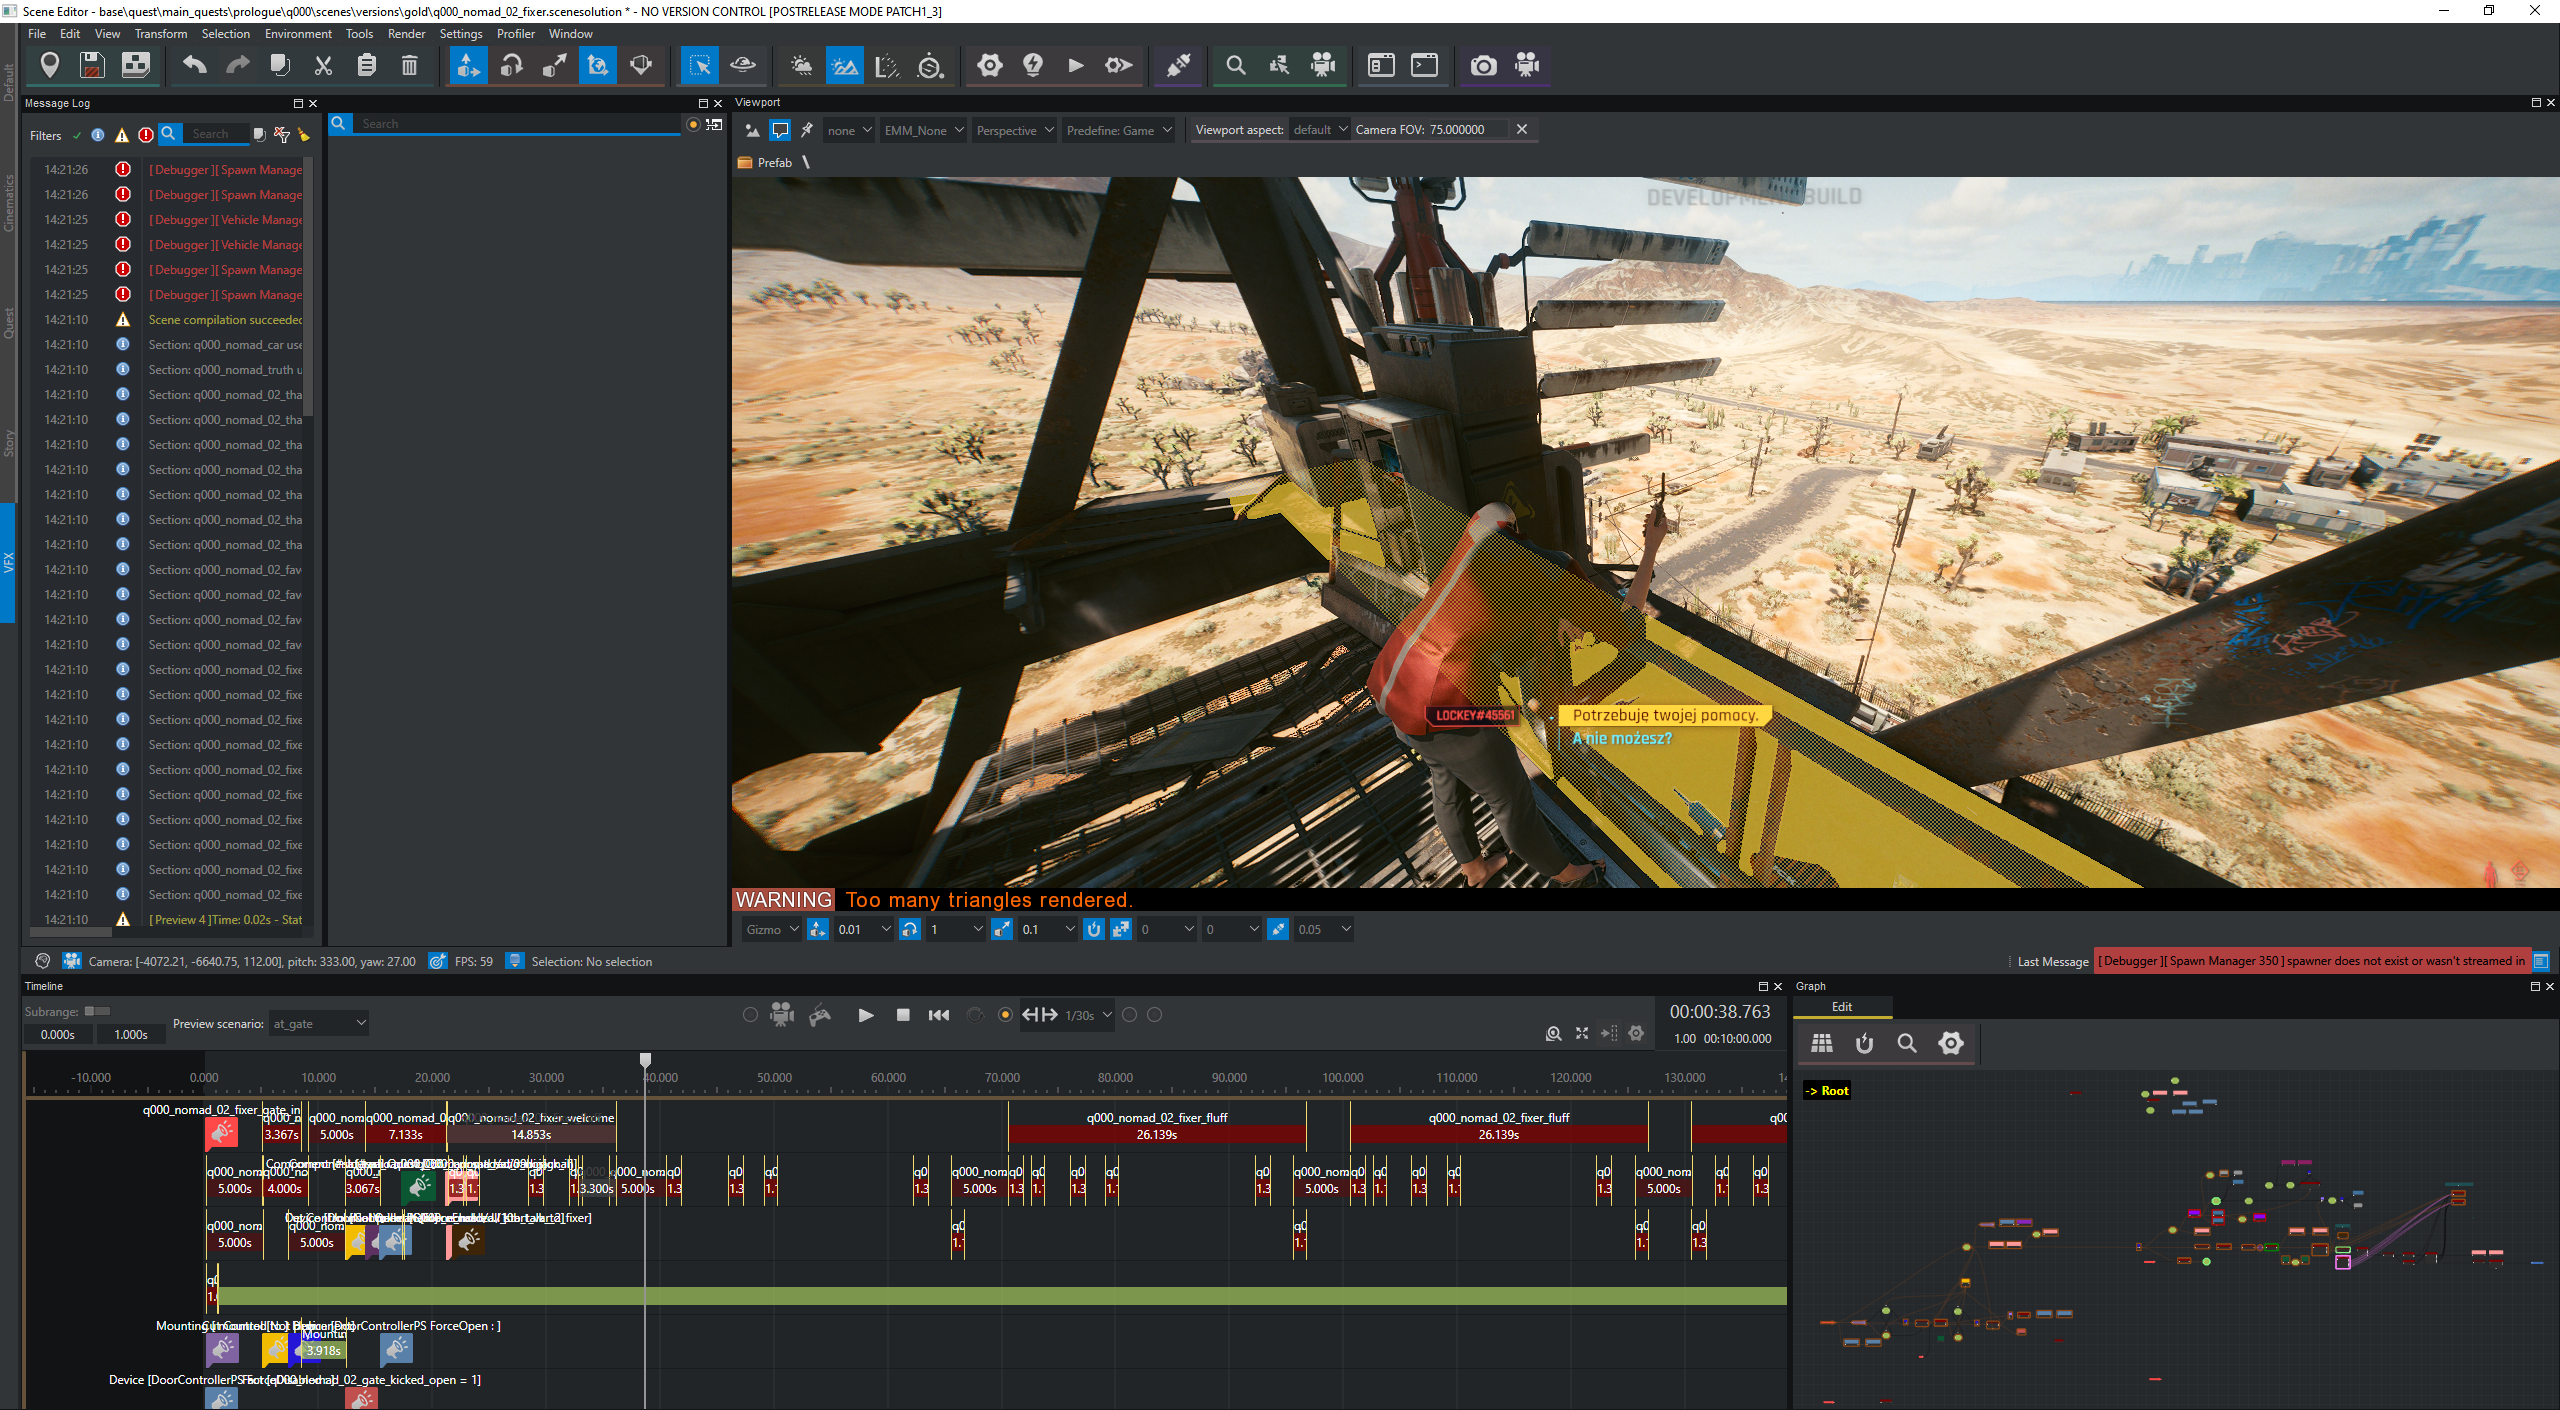Open the 0.05 snap value dropdown
The height and width of the screenshot is (1410, 2560).
coord(1322,930)
